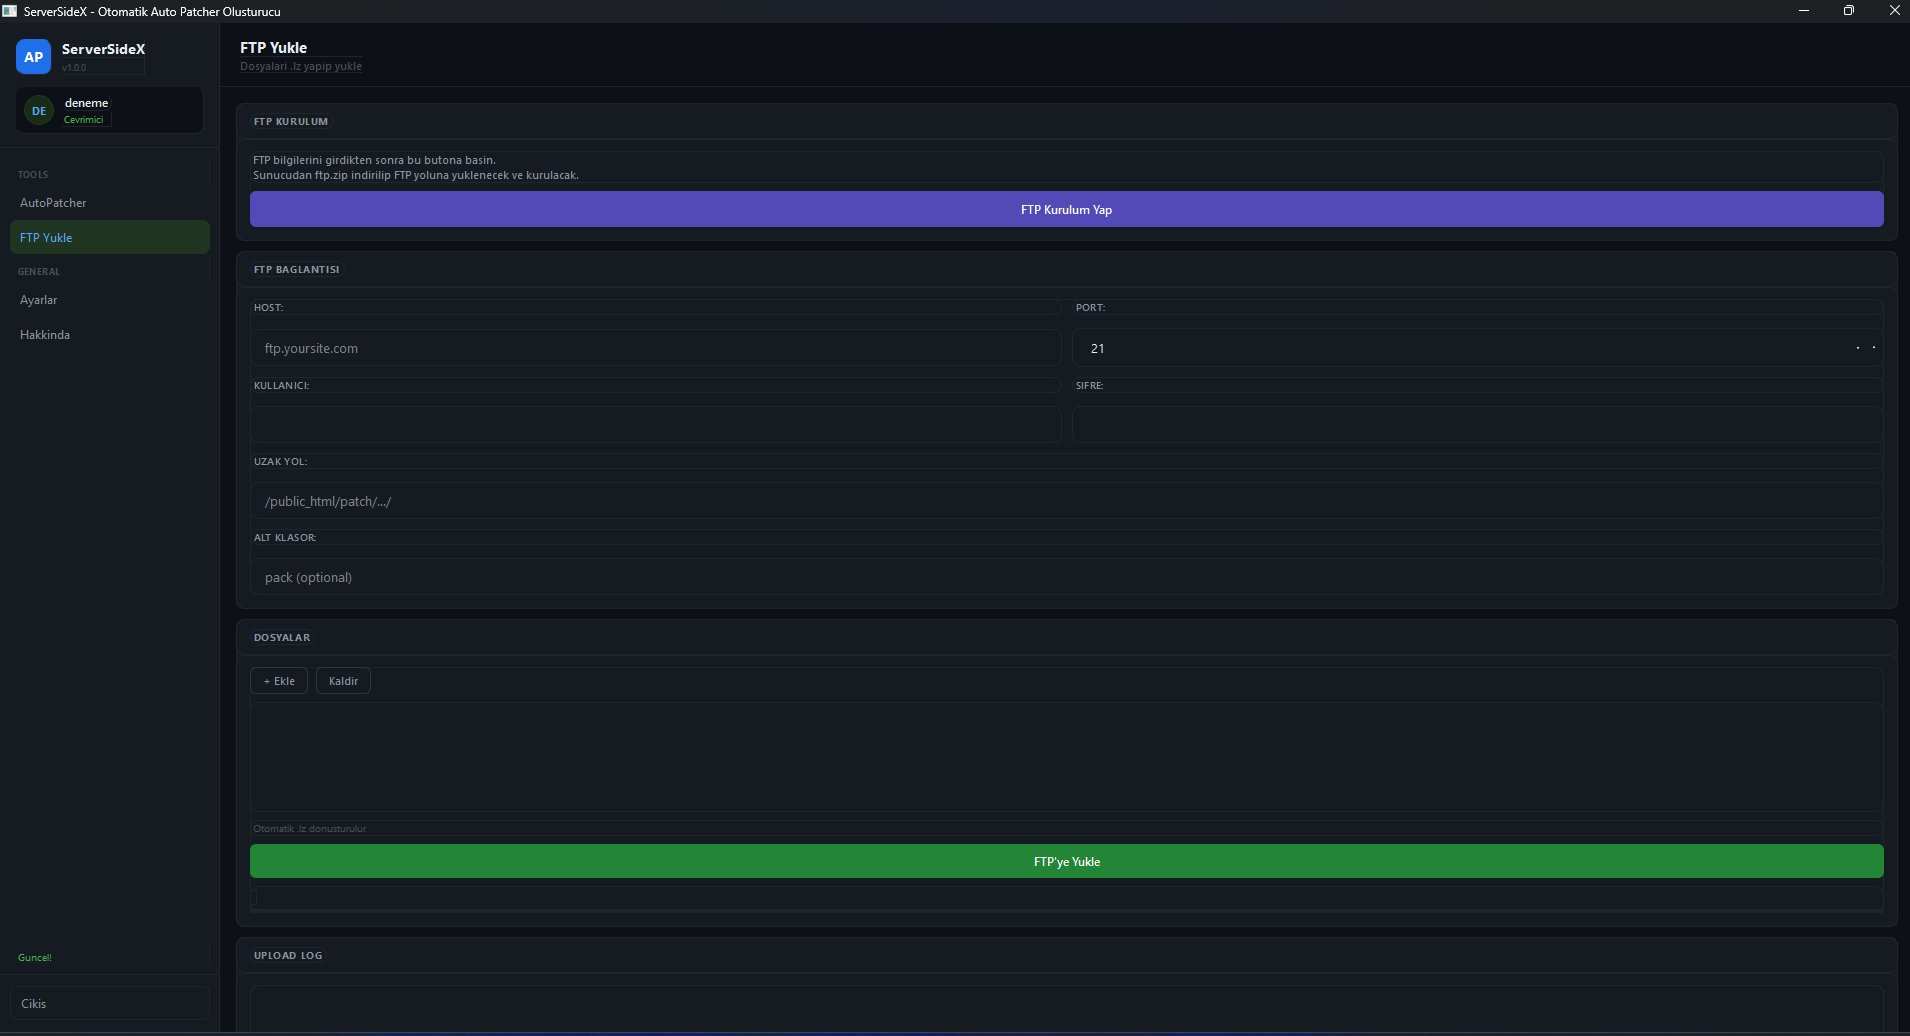The image size is (1910, 1036).
Task: Focus the Host field ftp.yoursite.com
Action: [x=655, y=348]
